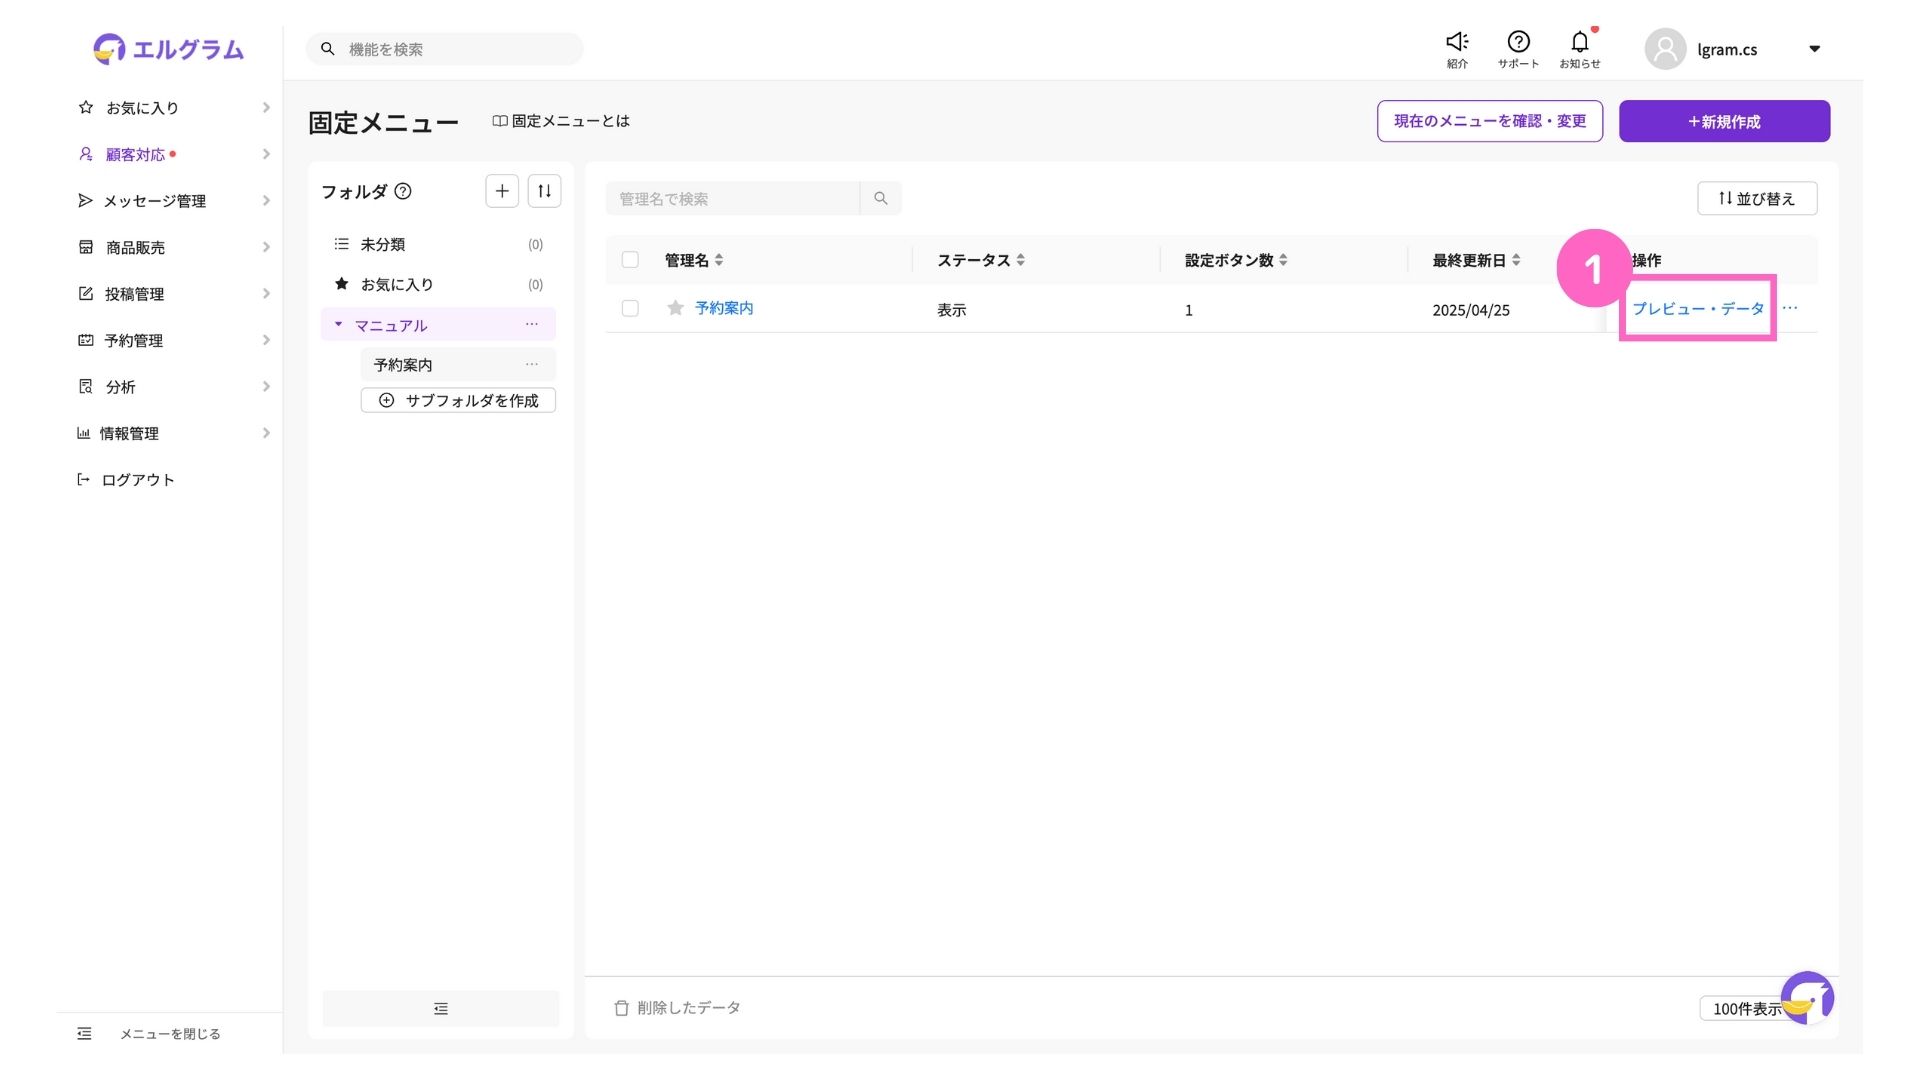This screenshot has height=1080, width=1920.
Task: Open notifications bell icon
Action: tap(1579, 42)
